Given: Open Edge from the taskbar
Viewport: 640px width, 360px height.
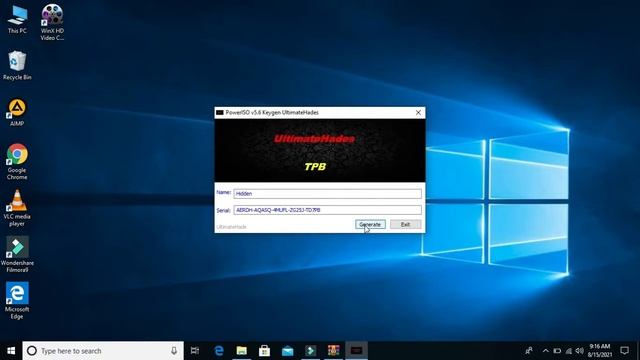Looking at the screenshot, I should [219, 351].
